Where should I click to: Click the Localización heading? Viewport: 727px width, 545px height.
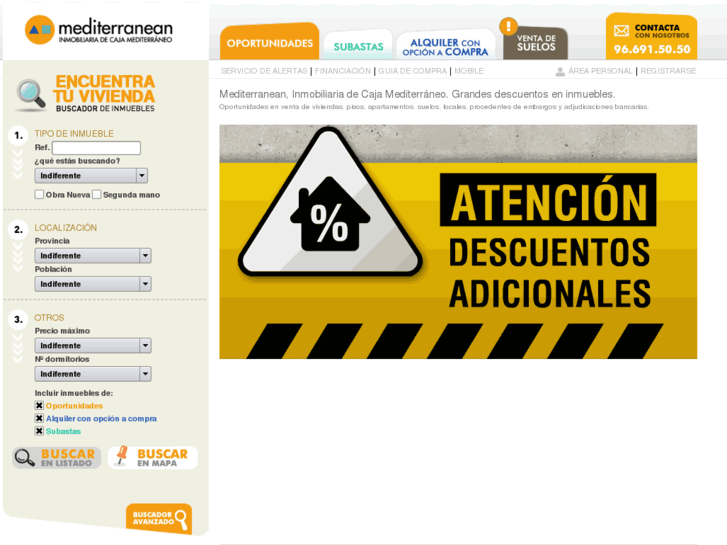tap(65, 228)
